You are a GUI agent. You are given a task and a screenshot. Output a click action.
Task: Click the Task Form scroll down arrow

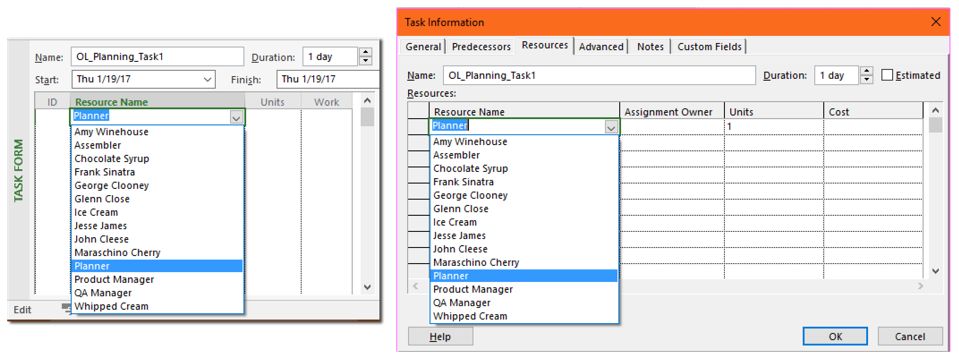[367, 286]
